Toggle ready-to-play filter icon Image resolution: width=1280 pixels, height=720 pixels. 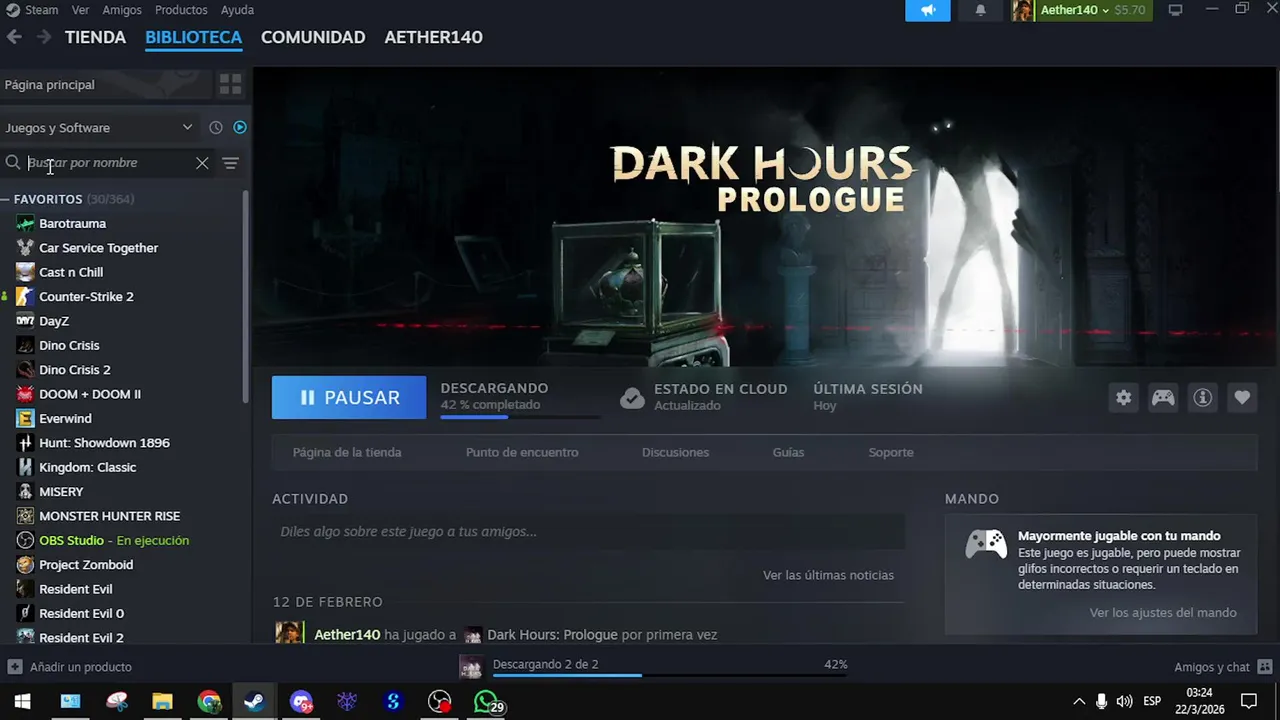[x=240, y=127]
